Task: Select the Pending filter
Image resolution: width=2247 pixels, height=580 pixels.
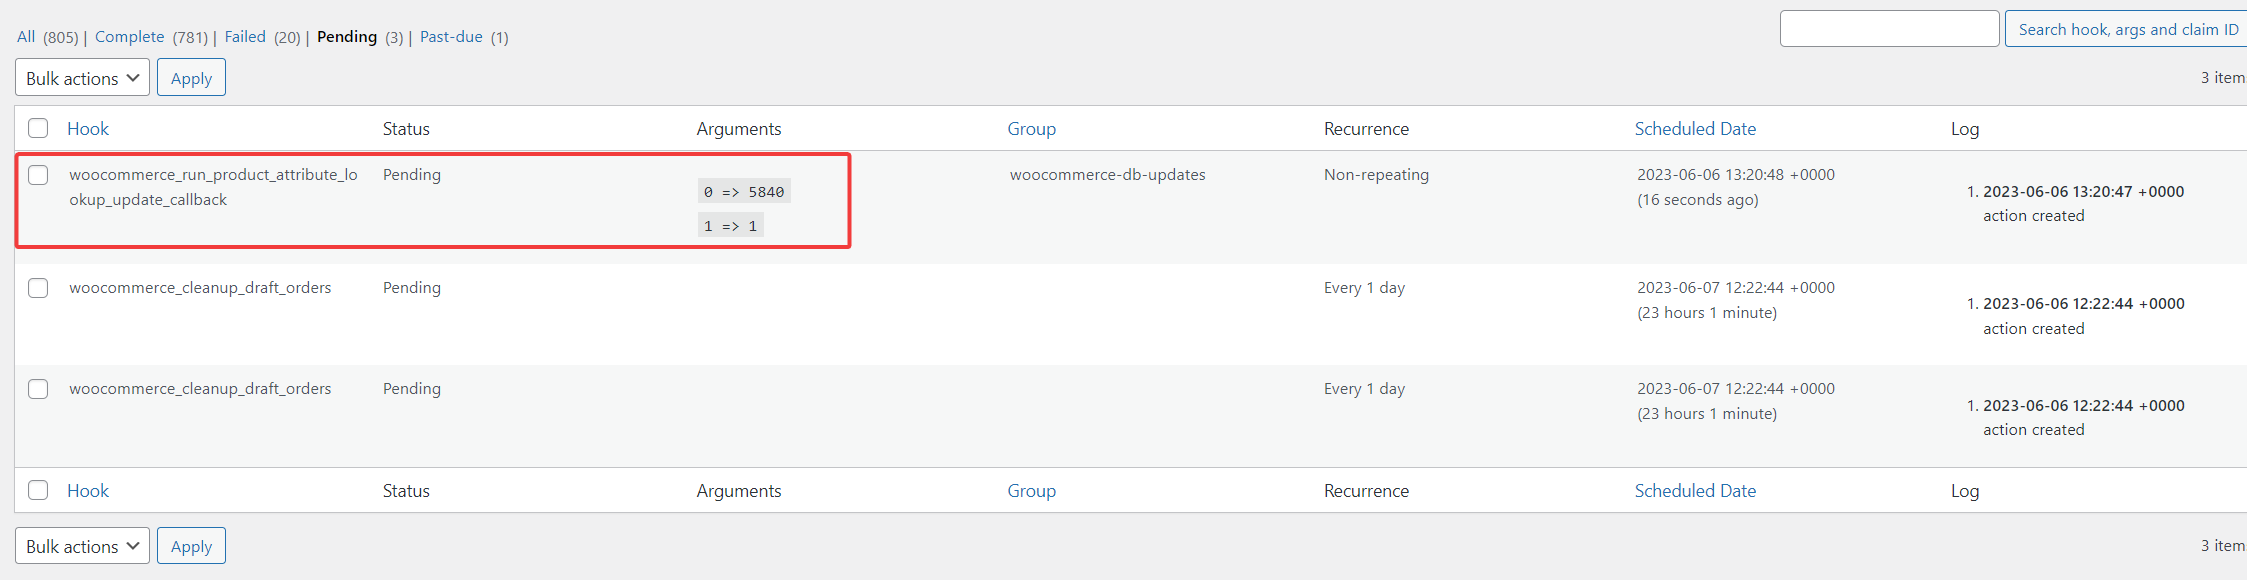Action: [x=347, y=37]
